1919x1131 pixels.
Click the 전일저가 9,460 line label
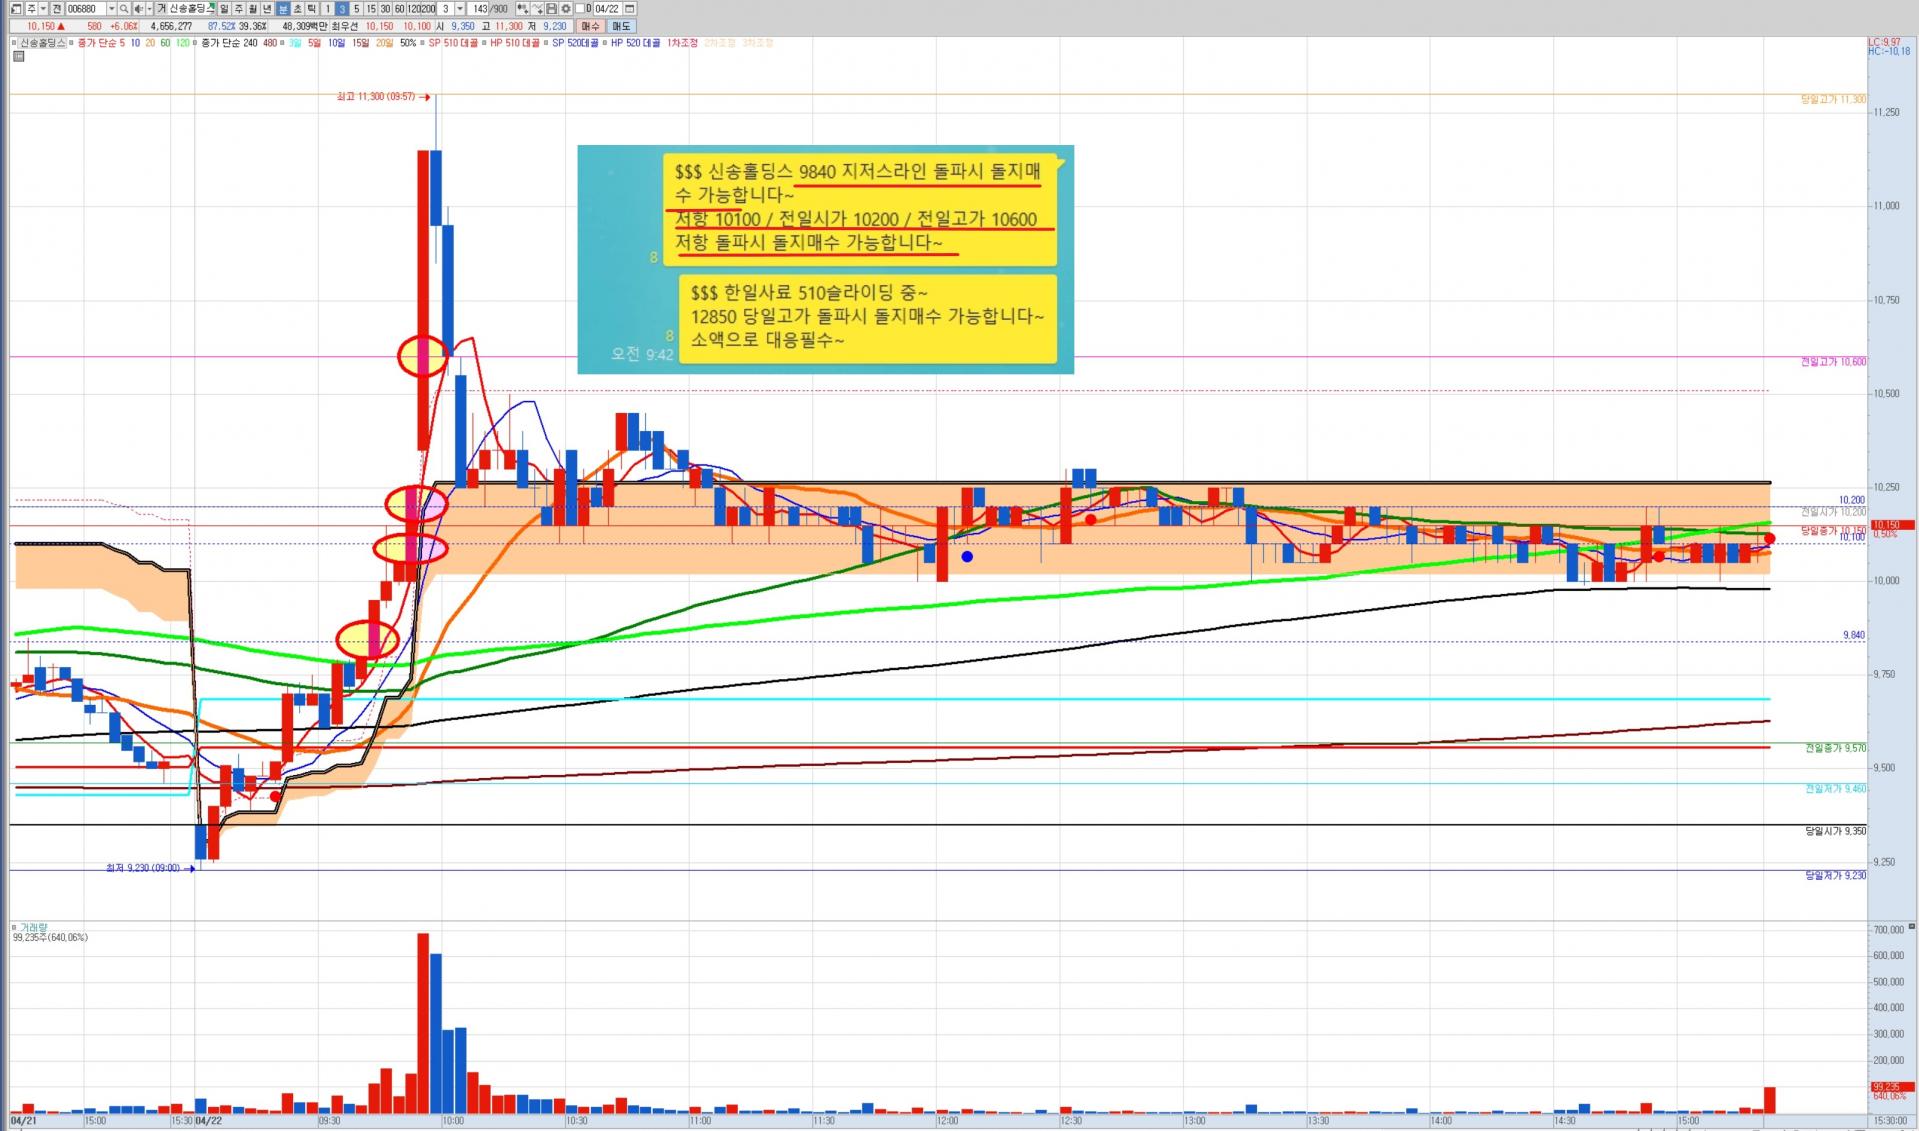point(1835,789)
